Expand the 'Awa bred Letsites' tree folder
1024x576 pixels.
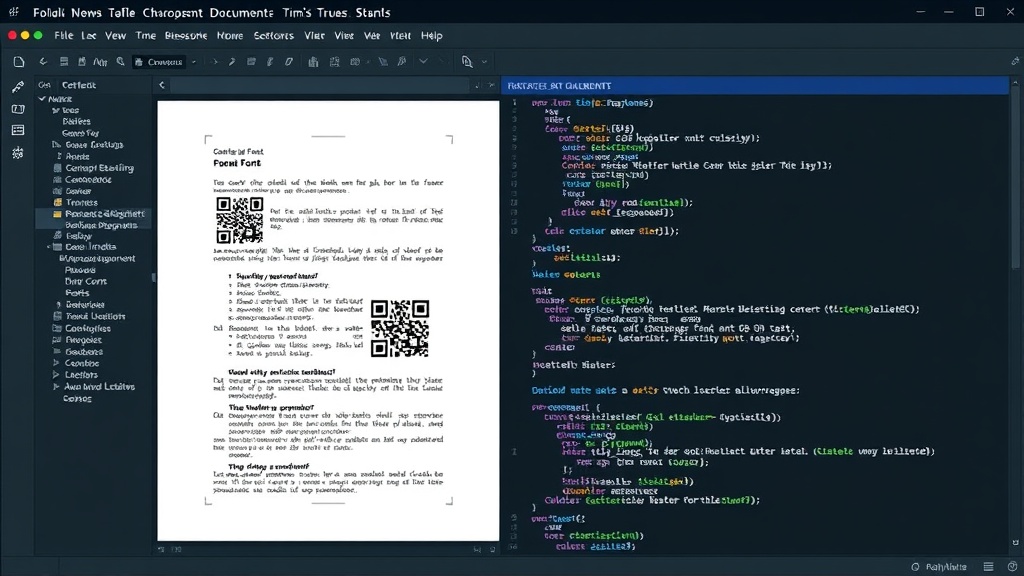(56, 387)
